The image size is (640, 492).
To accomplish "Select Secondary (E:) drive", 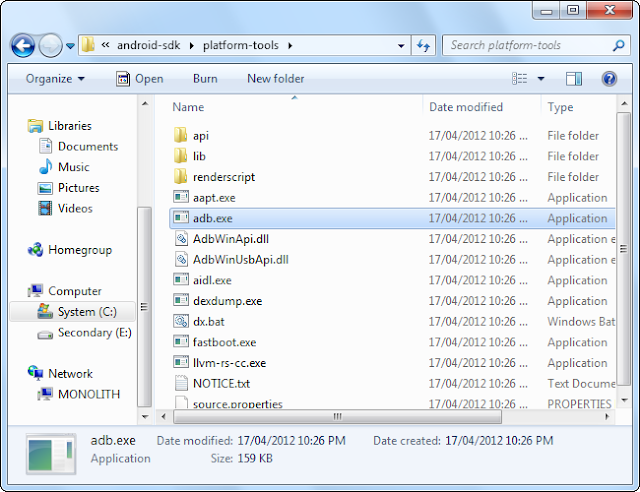I will (x=84, y=333).
